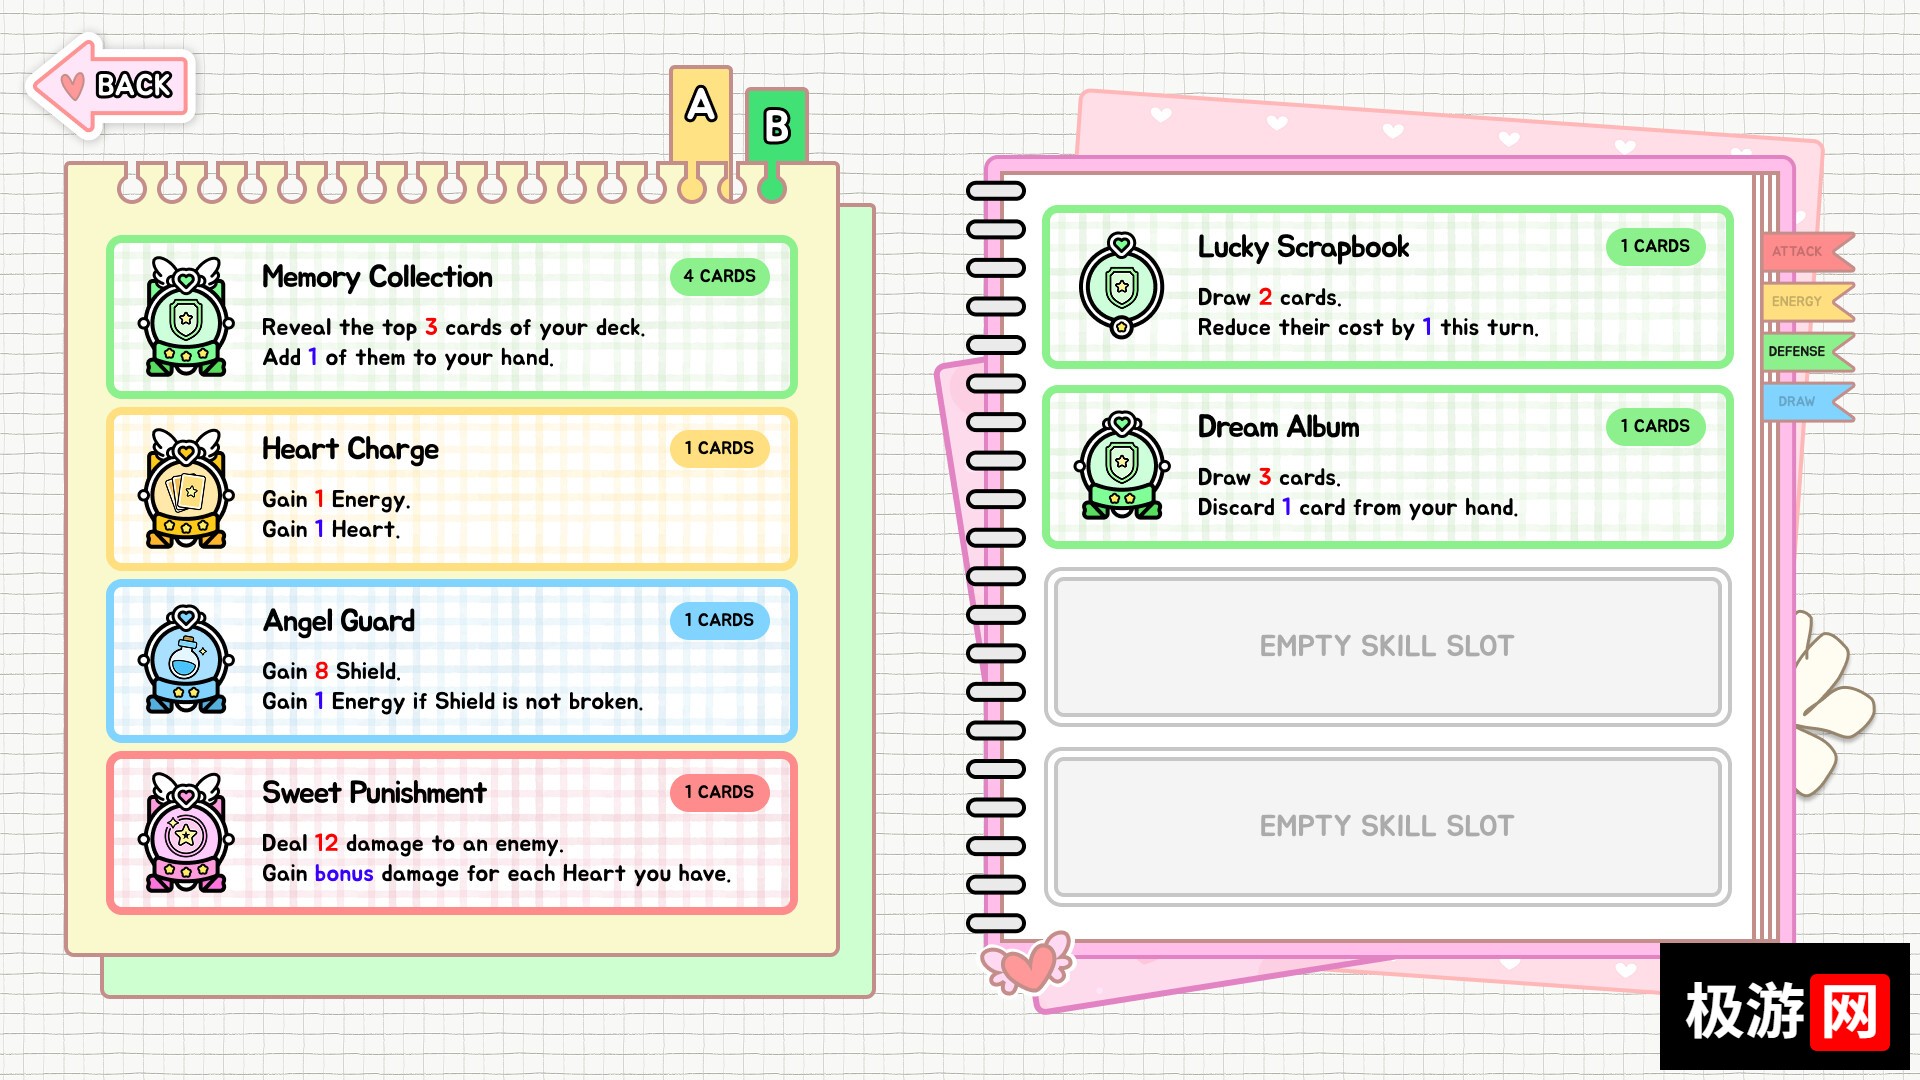The image size is (1920, 1080).
Task: Click 'Gain 1 Heart.' description line
Action: click(x=331, y=530)
